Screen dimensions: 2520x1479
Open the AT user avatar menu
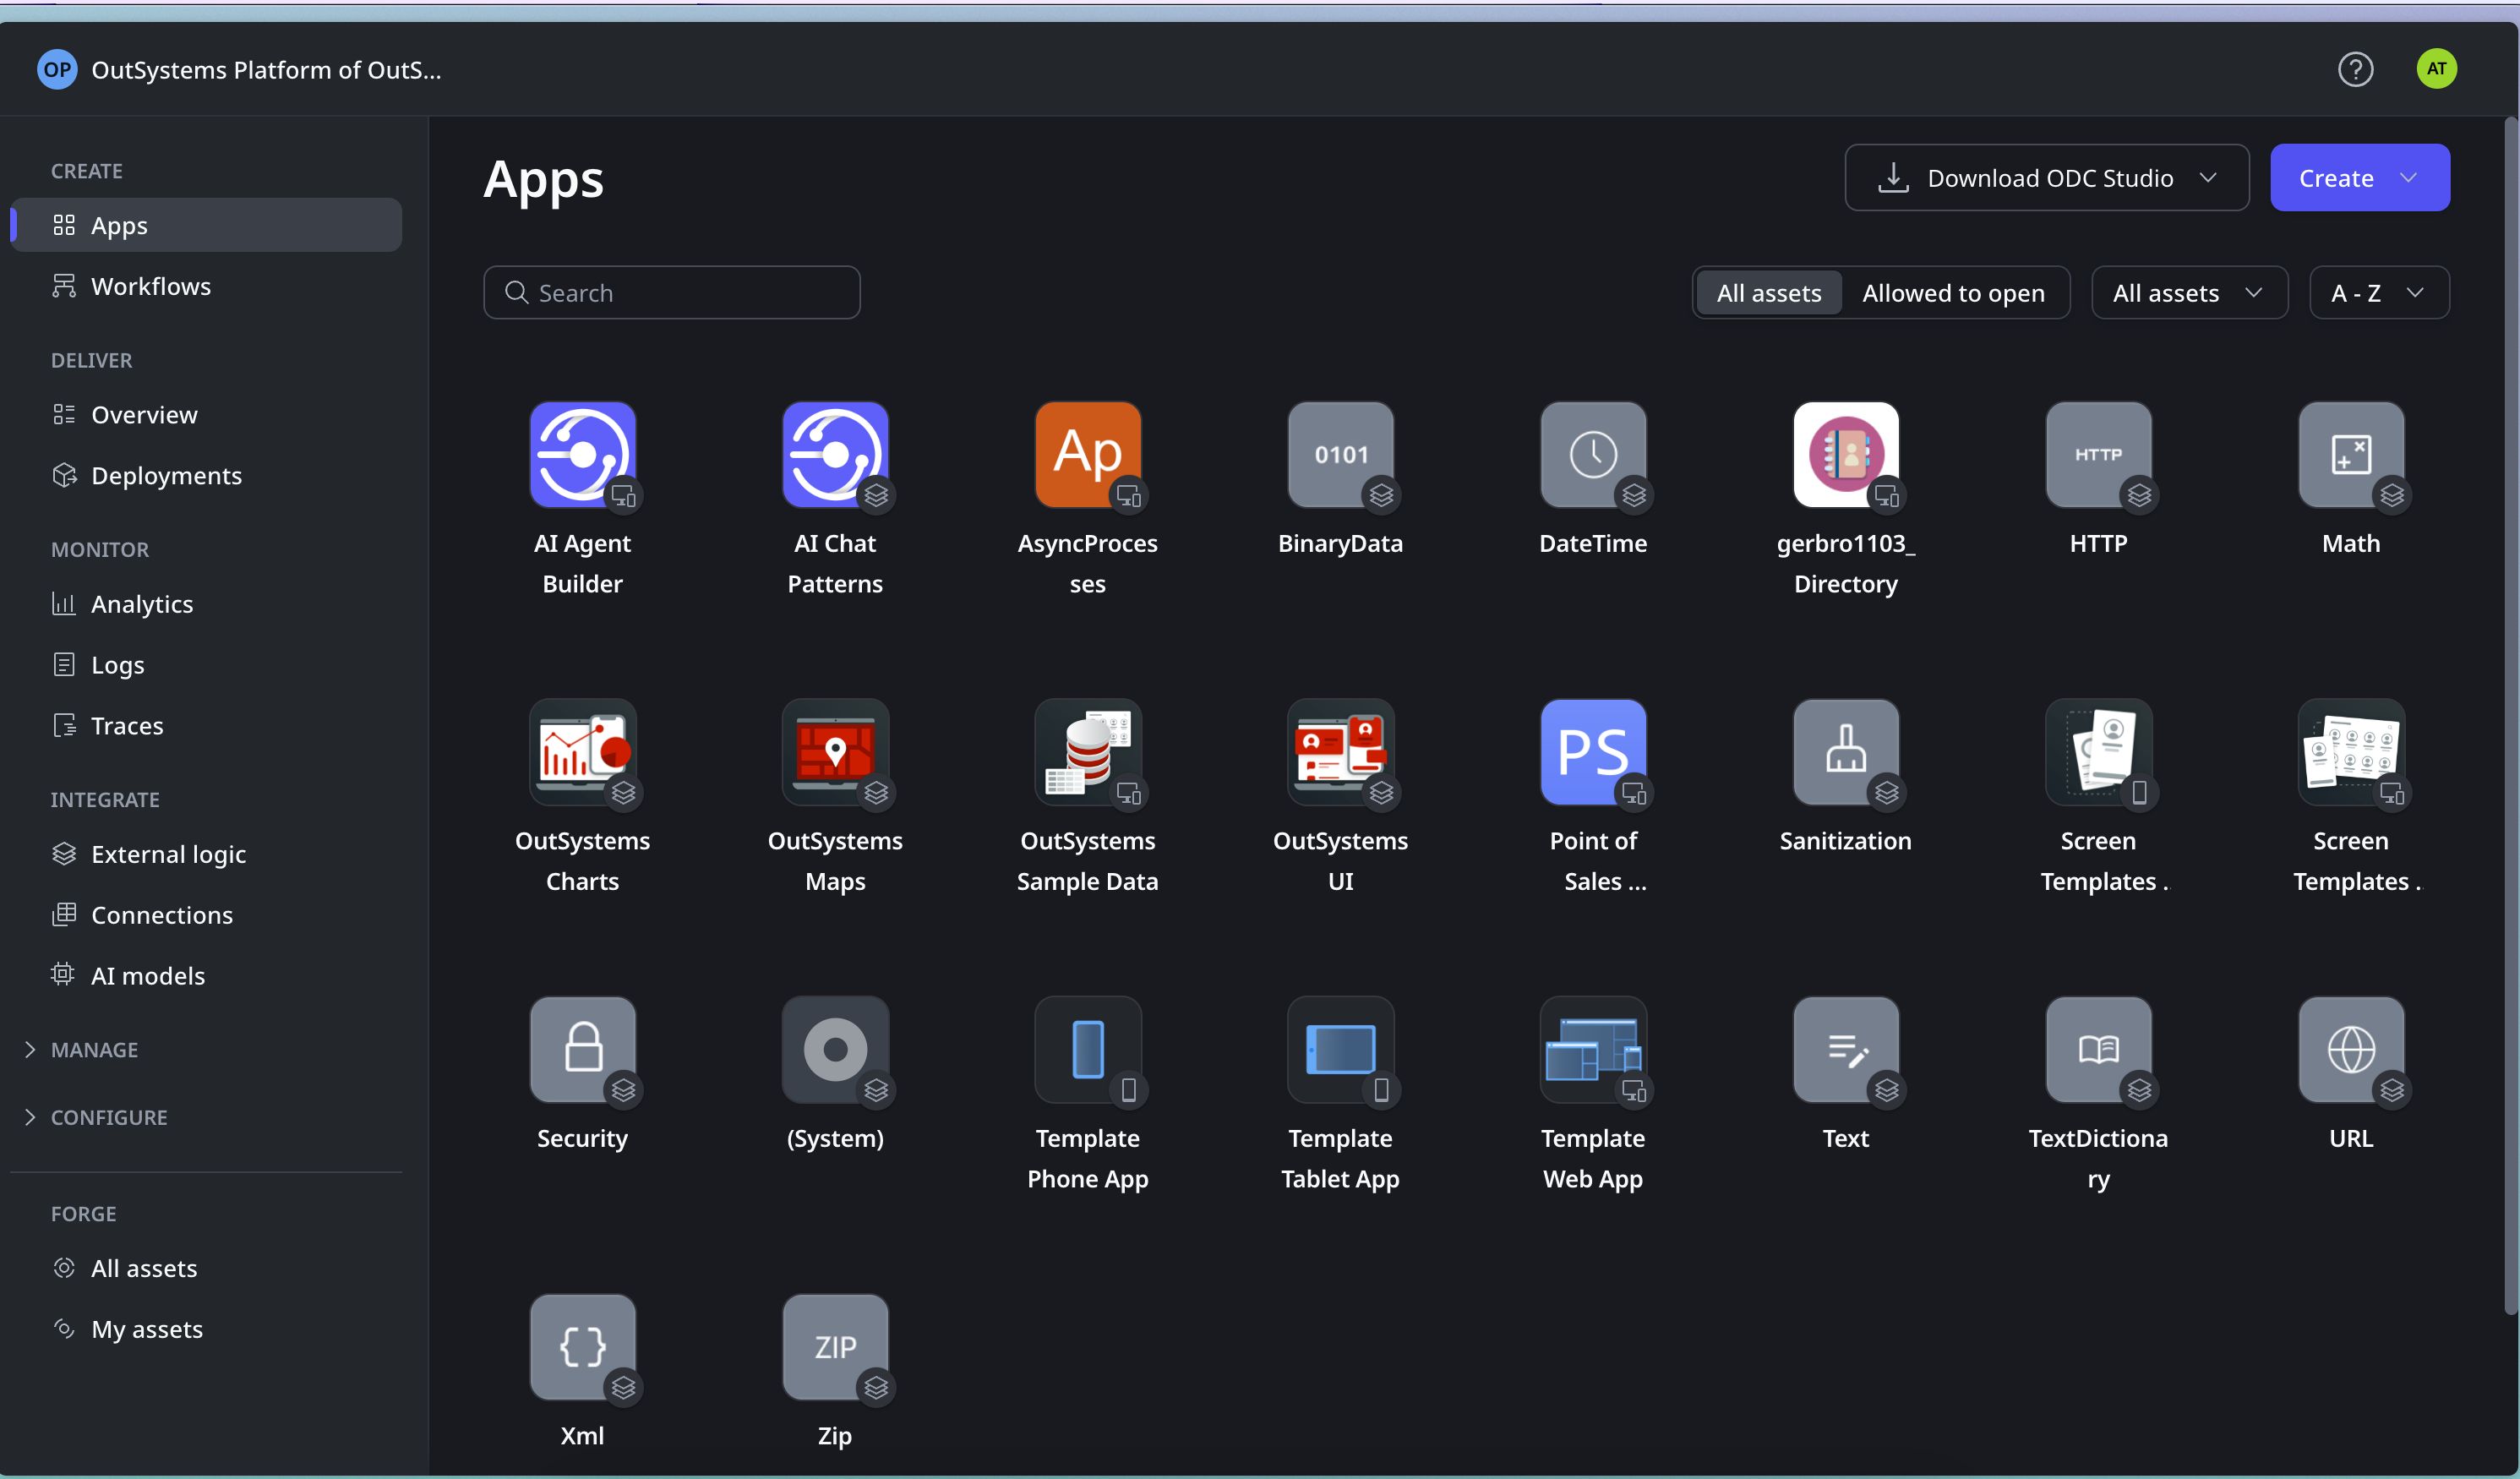tap(2436, 69)
